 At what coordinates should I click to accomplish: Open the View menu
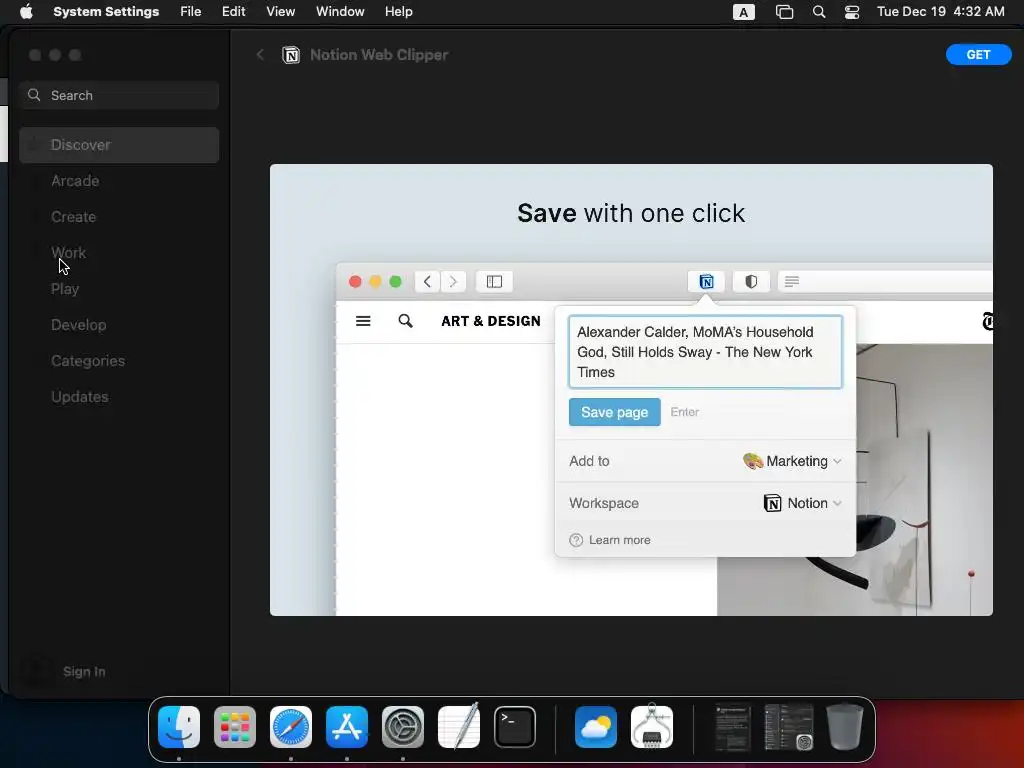(281, 12)
